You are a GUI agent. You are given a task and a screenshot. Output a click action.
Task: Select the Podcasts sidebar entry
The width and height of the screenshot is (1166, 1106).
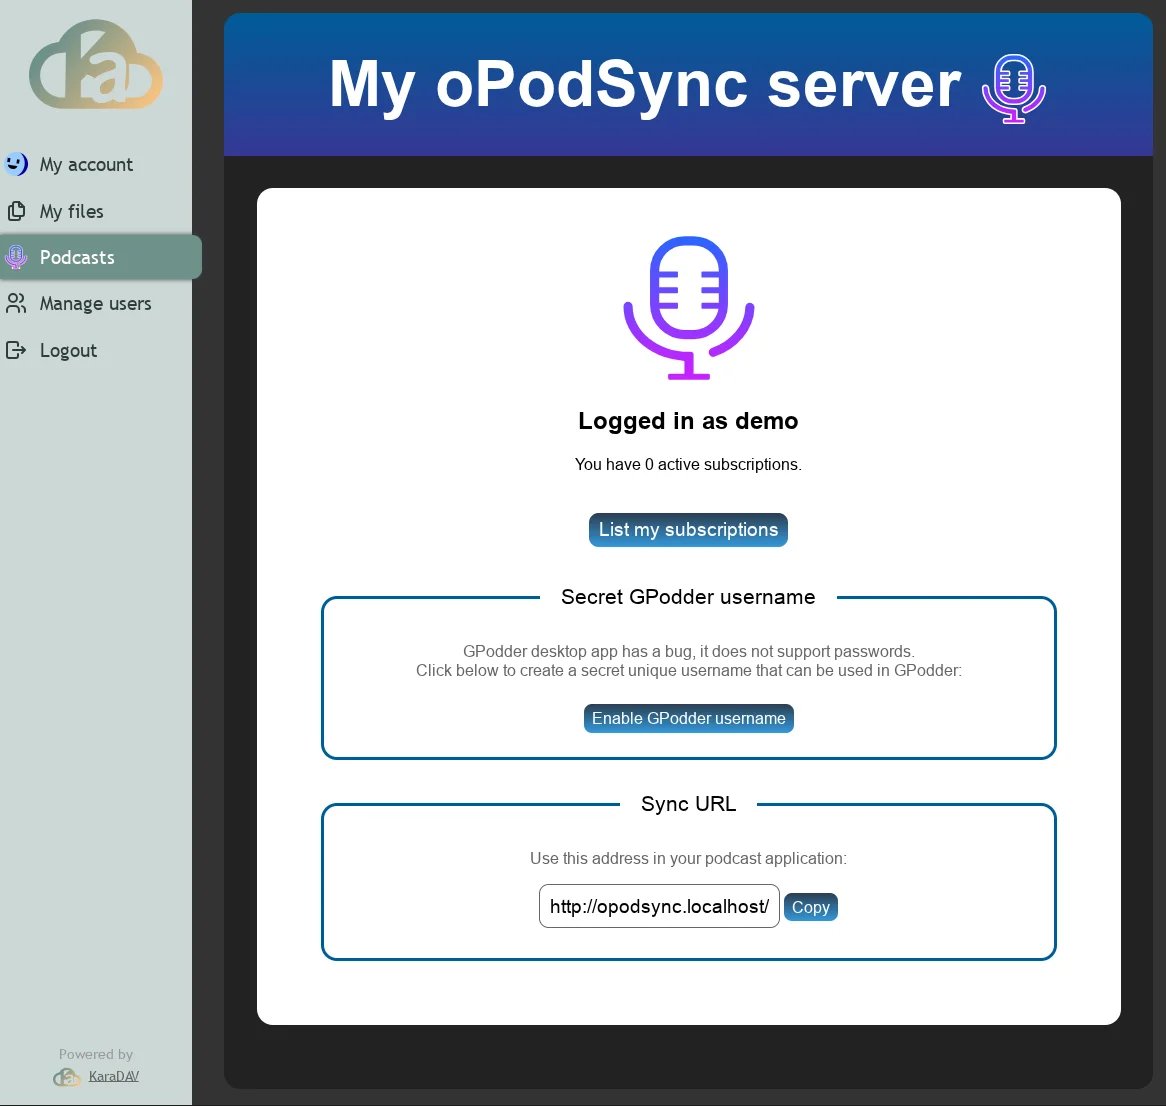pyautogui.click(x=77, y=257)
